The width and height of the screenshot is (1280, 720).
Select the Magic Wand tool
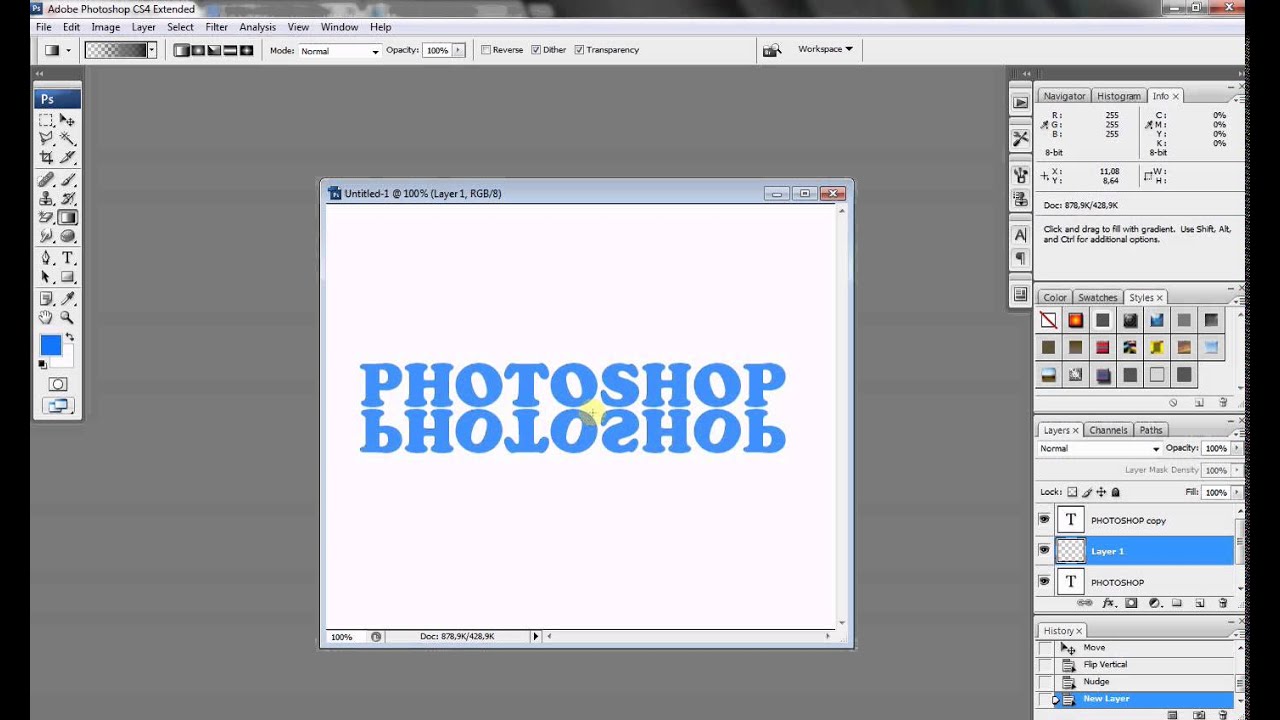[x=67, y=138]
